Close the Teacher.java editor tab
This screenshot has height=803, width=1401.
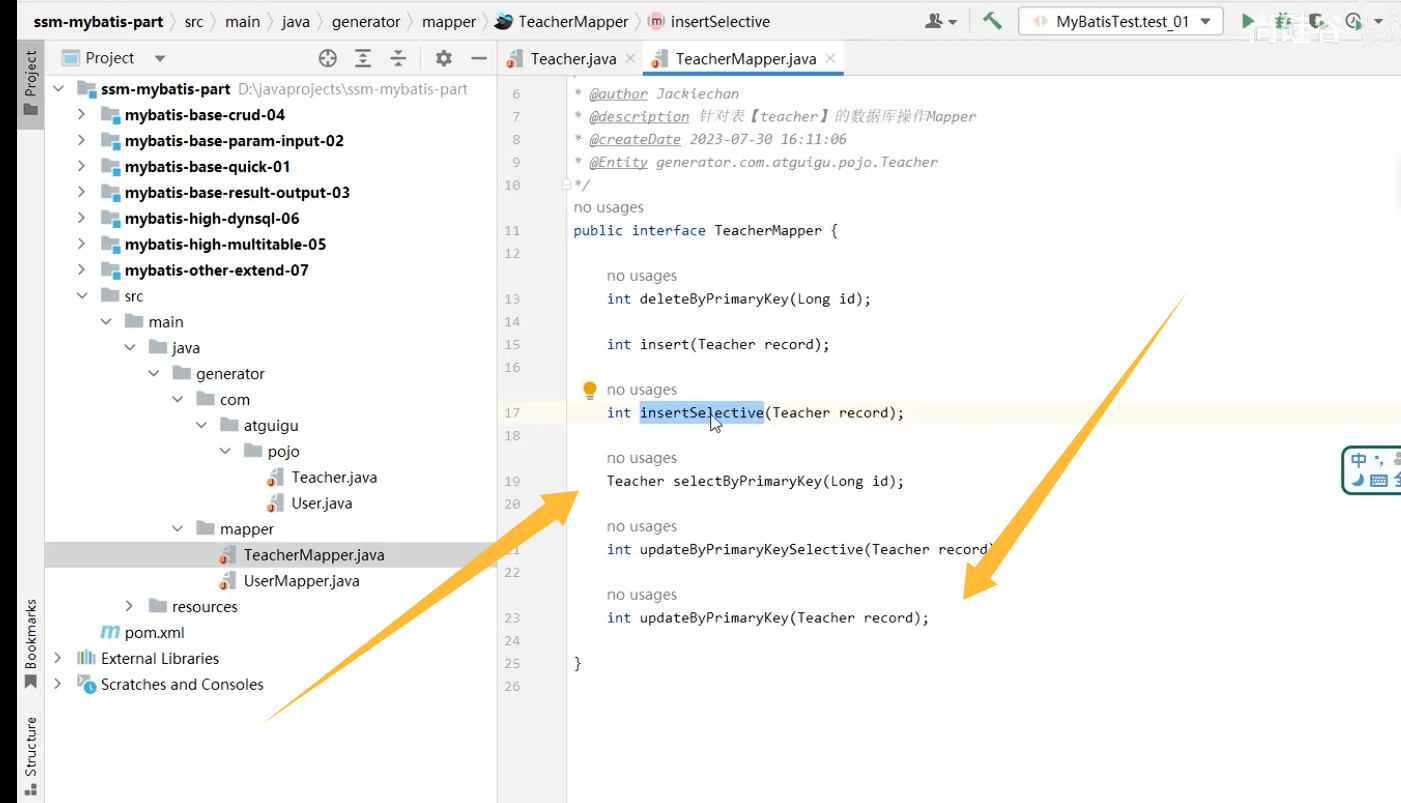[x=630, y=58]
